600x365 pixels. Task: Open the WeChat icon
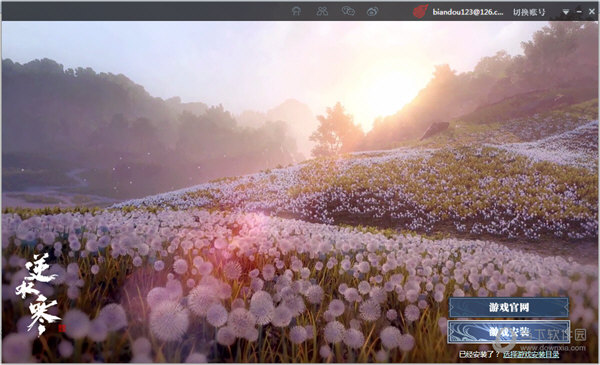[x=348, y=11]
